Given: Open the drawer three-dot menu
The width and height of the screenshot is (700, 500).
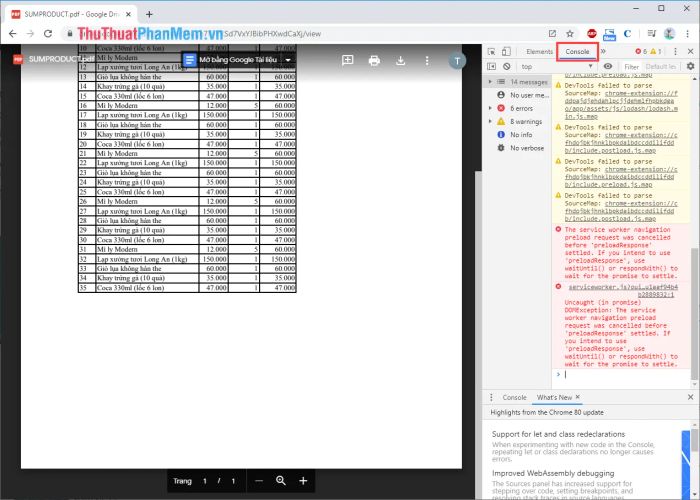Looking at the screenshot, I should (491, 397).
